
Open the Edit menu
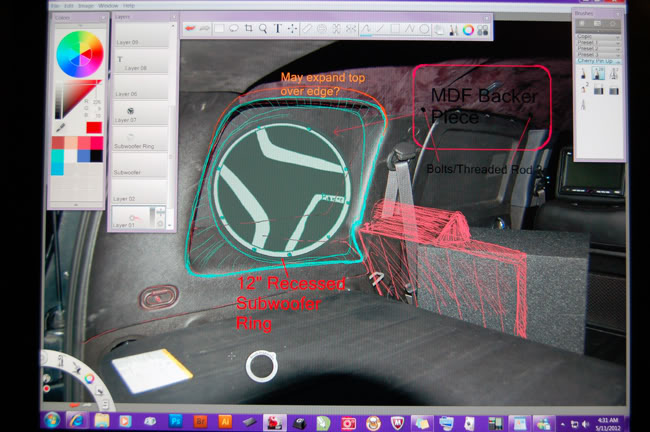(x=69, y=6)
